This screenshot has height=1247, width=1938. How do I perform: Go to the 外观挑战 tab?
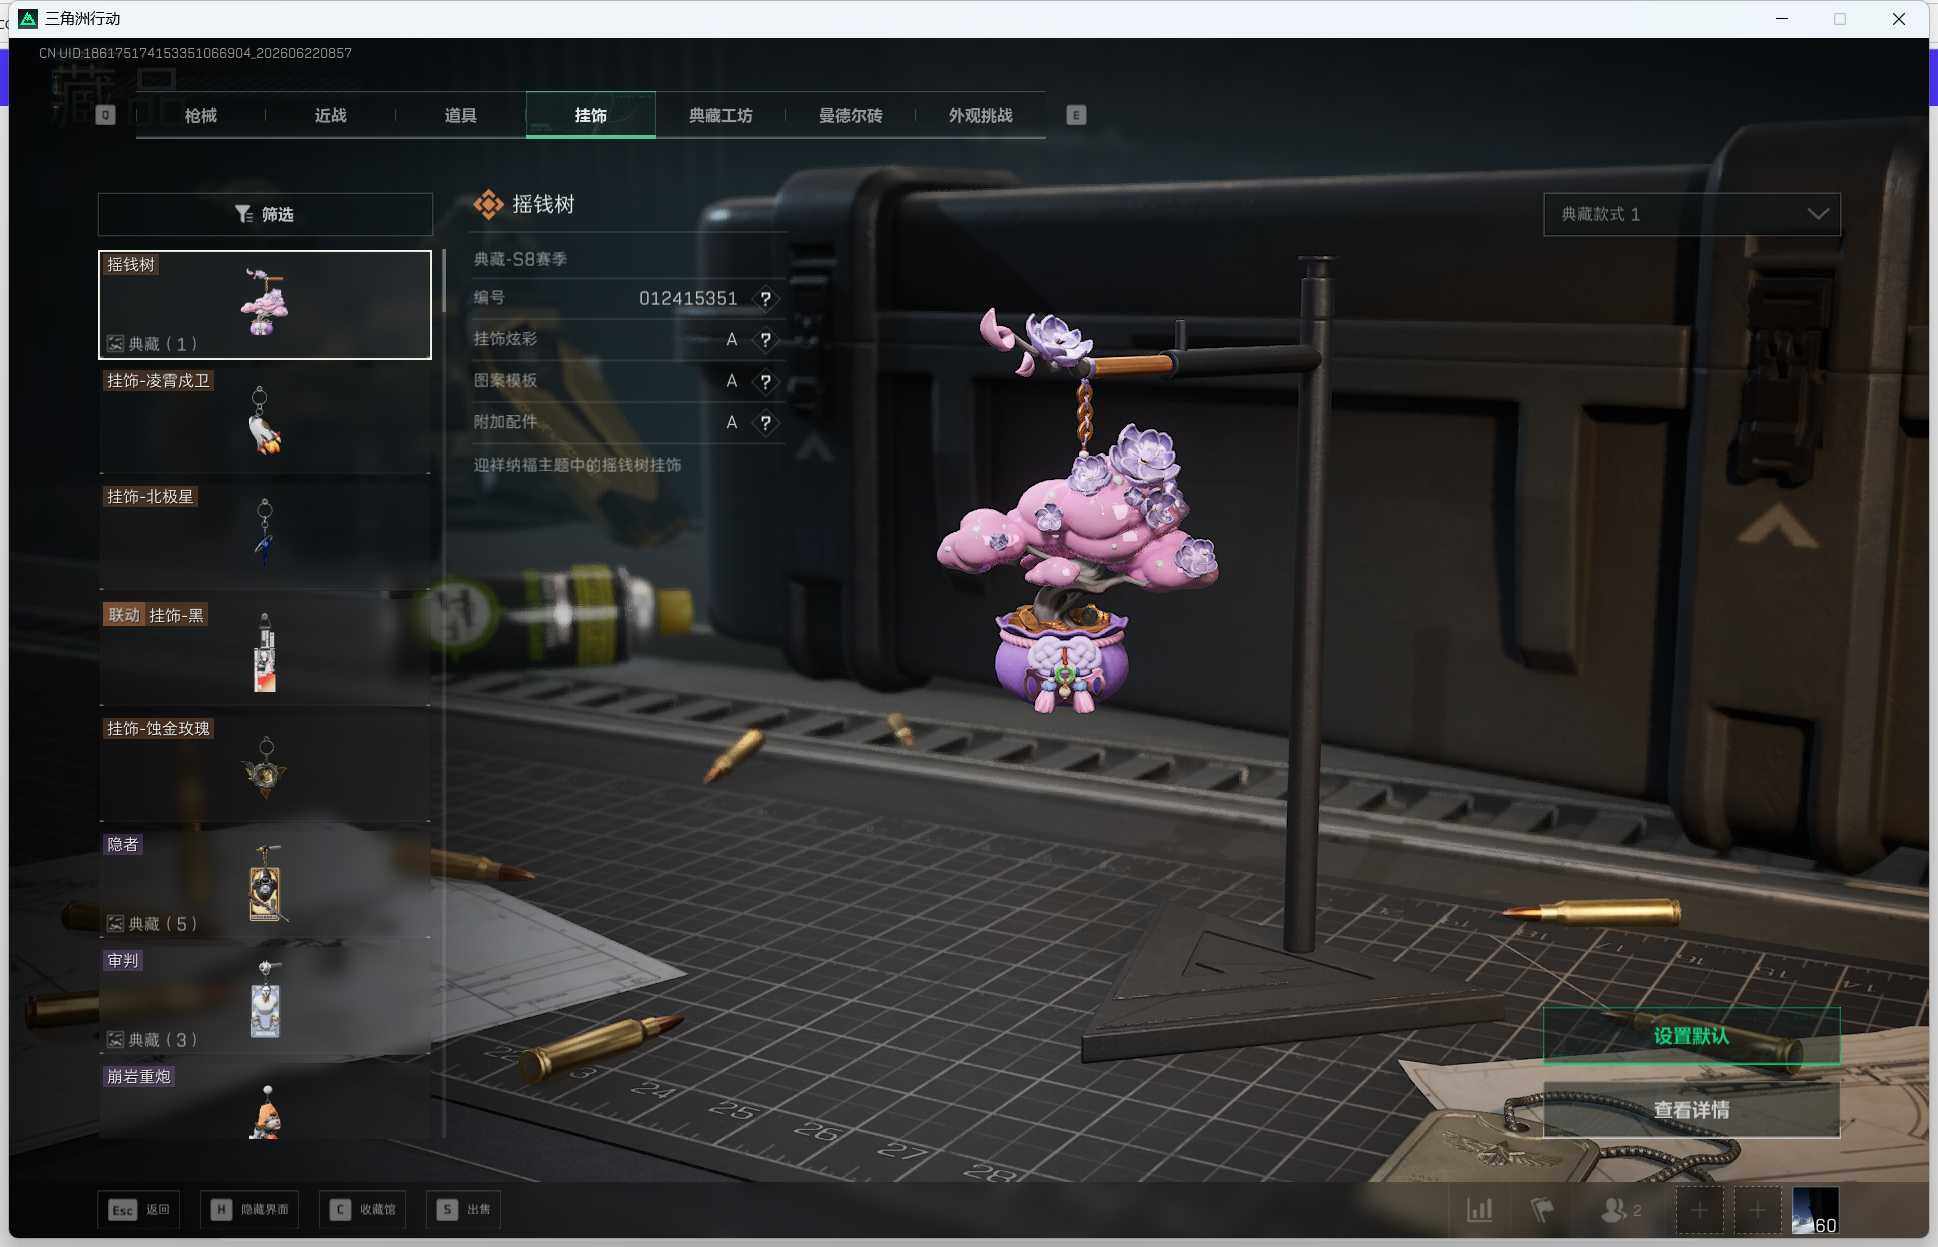(980, 116)
